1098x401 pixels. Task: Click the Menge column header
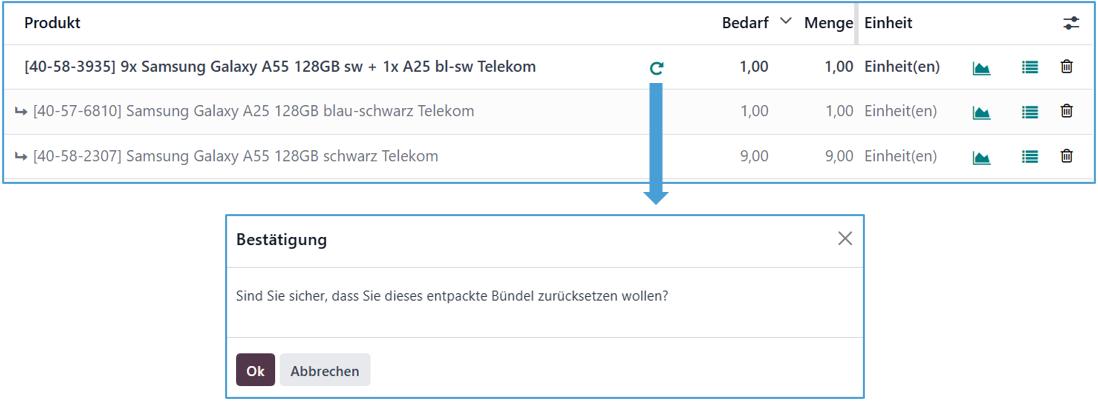click(828, 23)
